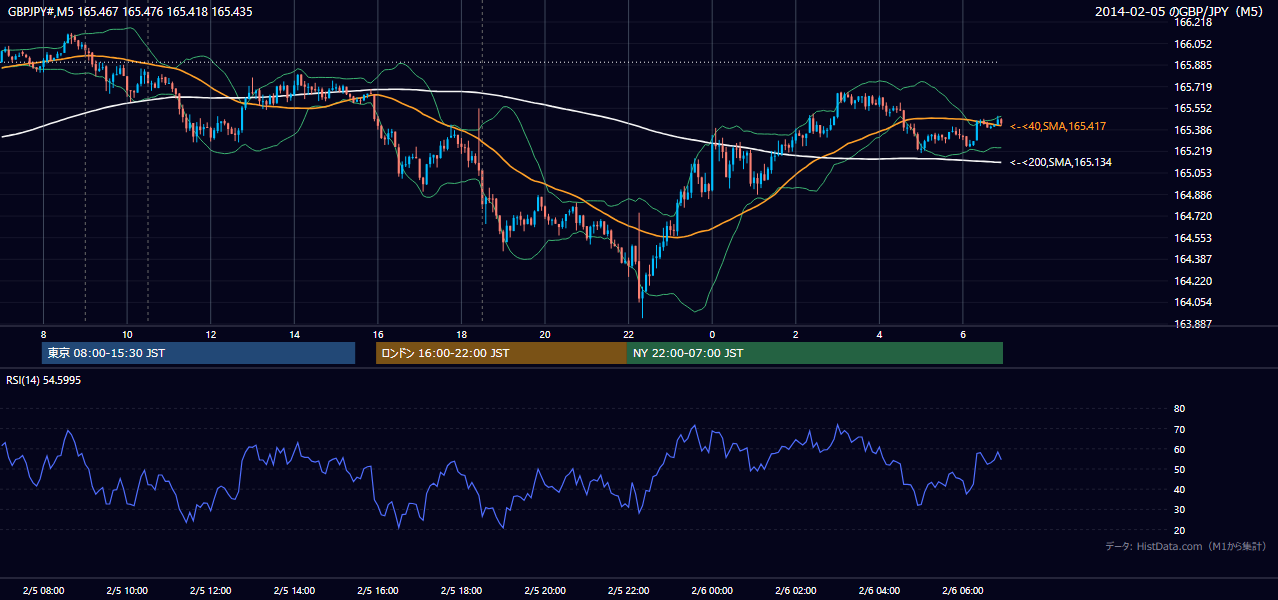This screenshot has height=600, width=1278.
Task: Click price level 166.218 on the axis
Action: (x=1193, y=22)
